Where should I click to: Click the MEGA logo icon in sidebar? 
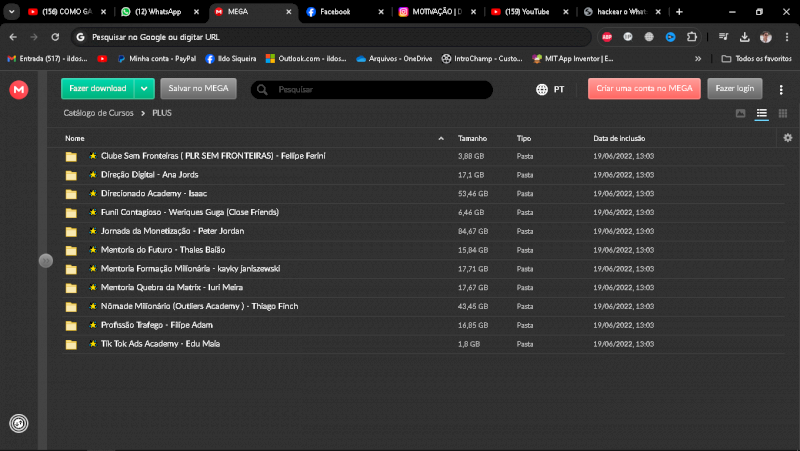click(19, 90)
